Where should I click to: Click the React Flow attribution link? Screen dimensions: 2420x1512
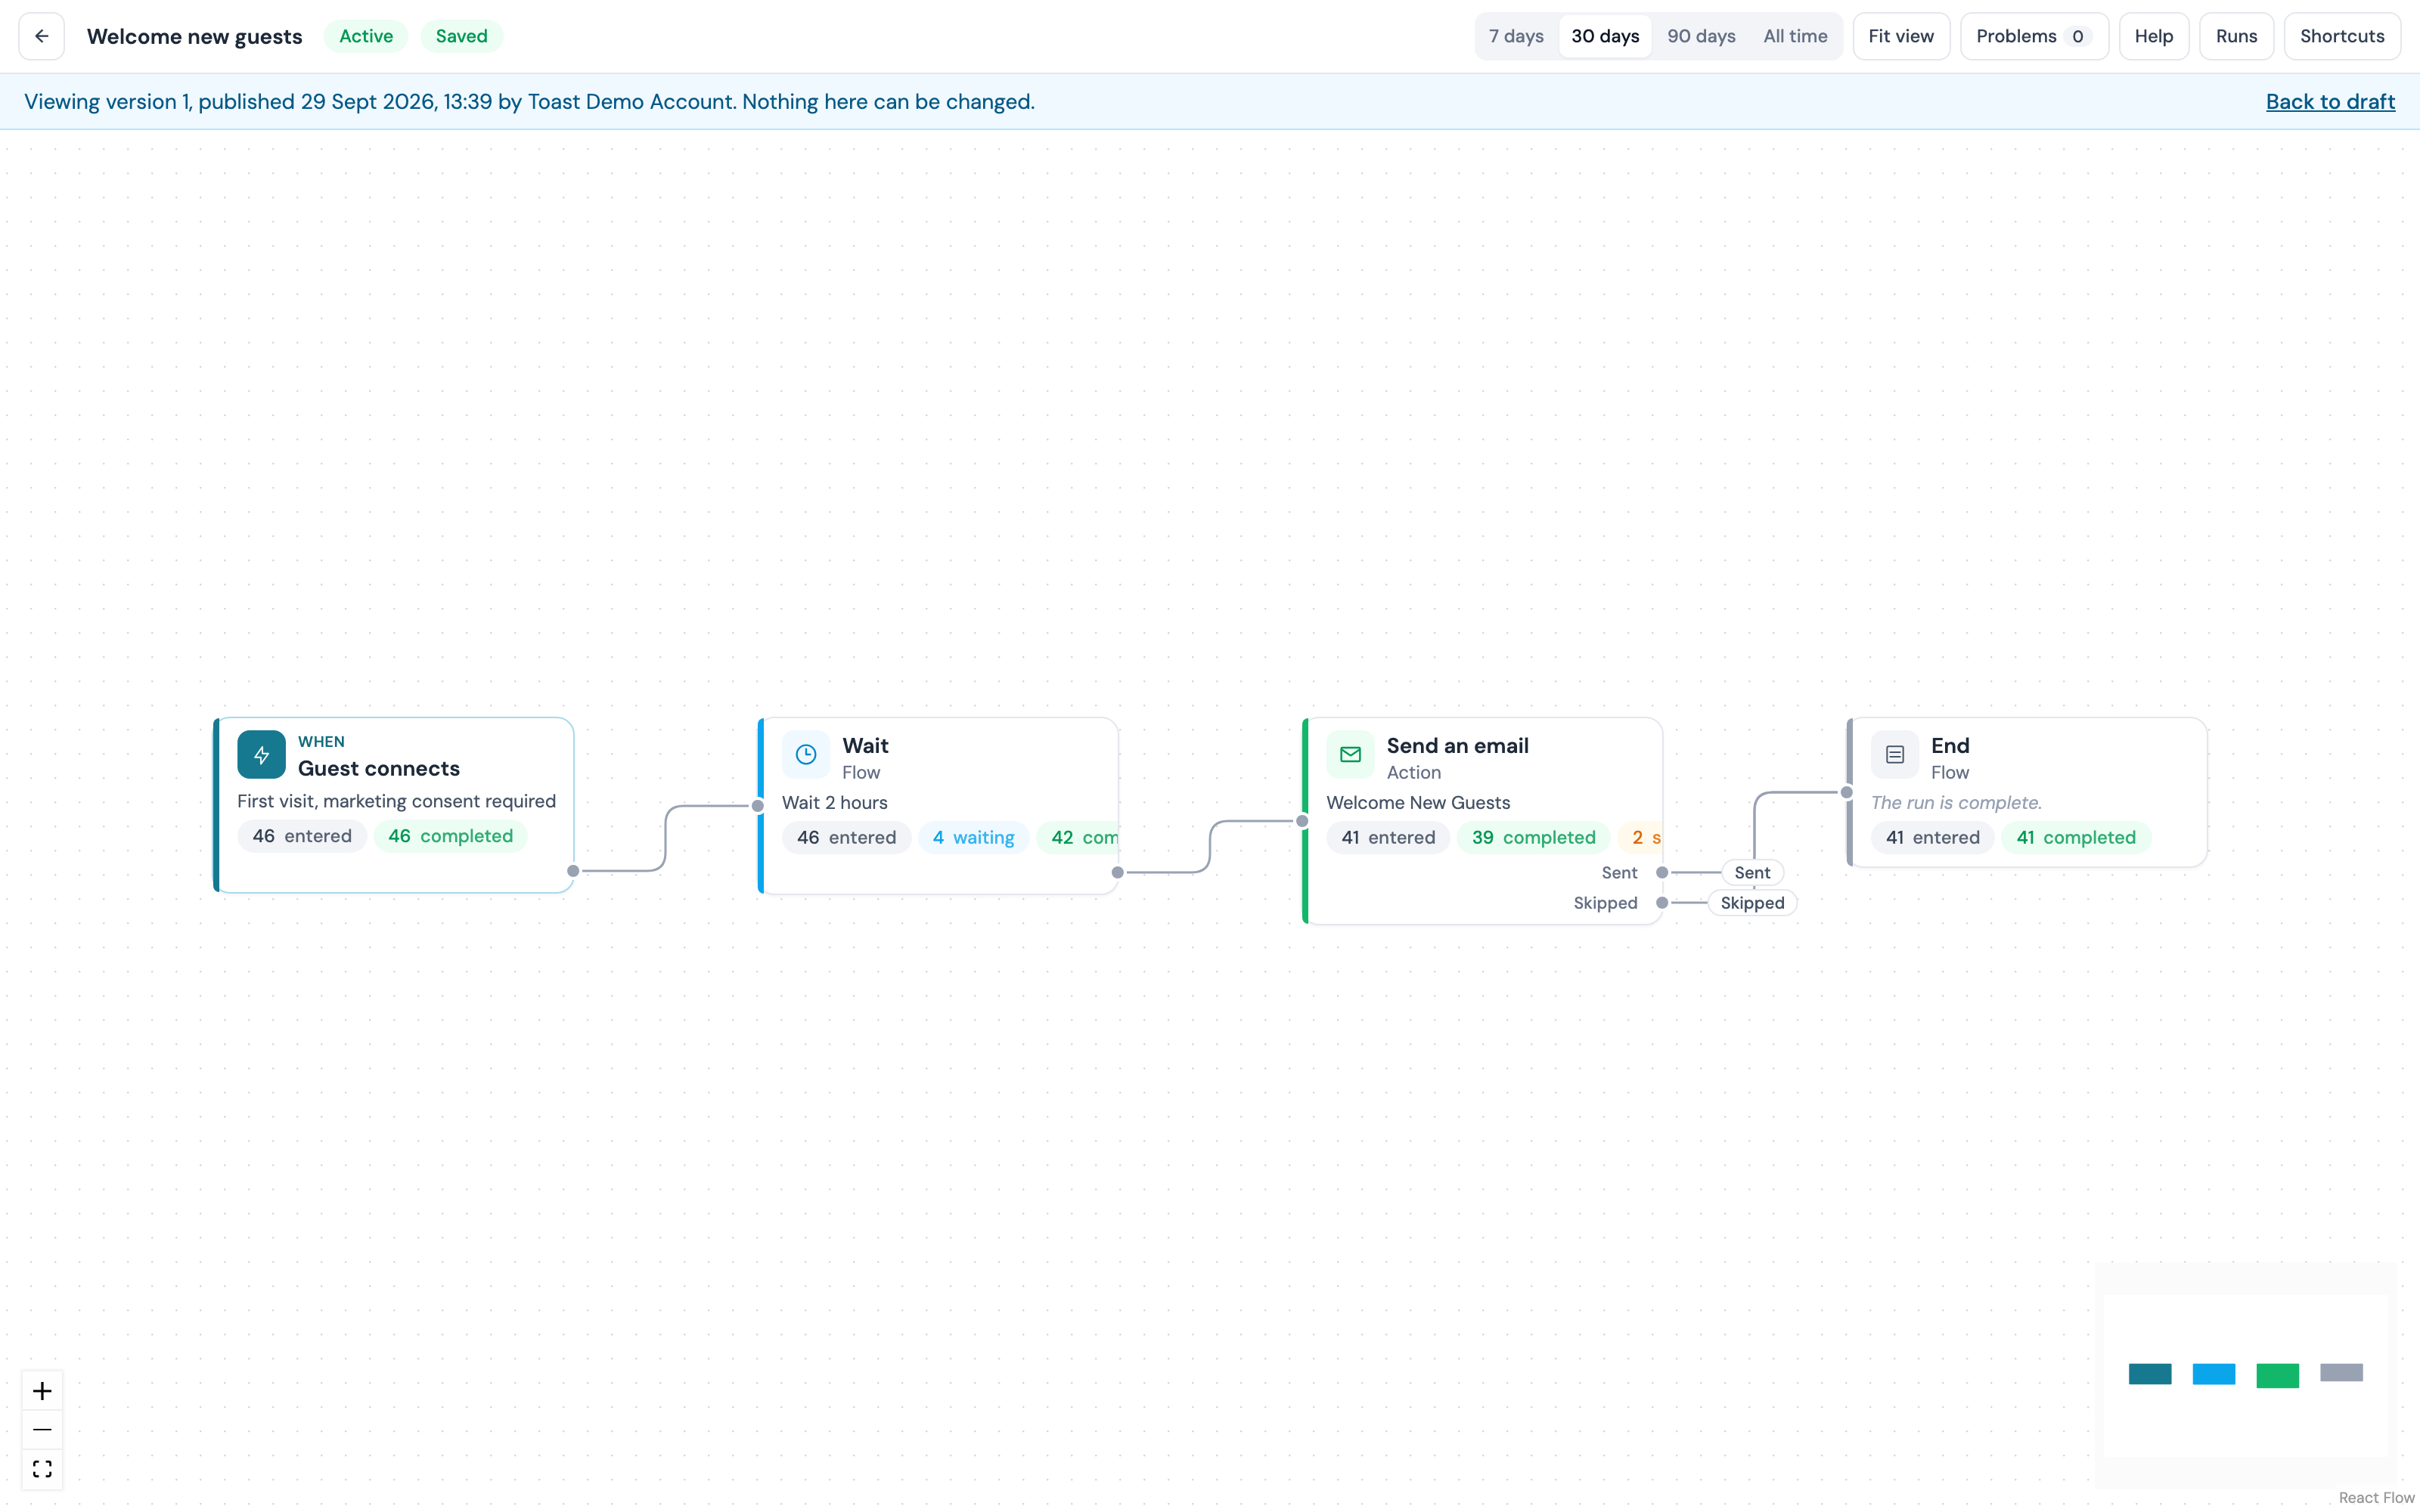2376,1498
